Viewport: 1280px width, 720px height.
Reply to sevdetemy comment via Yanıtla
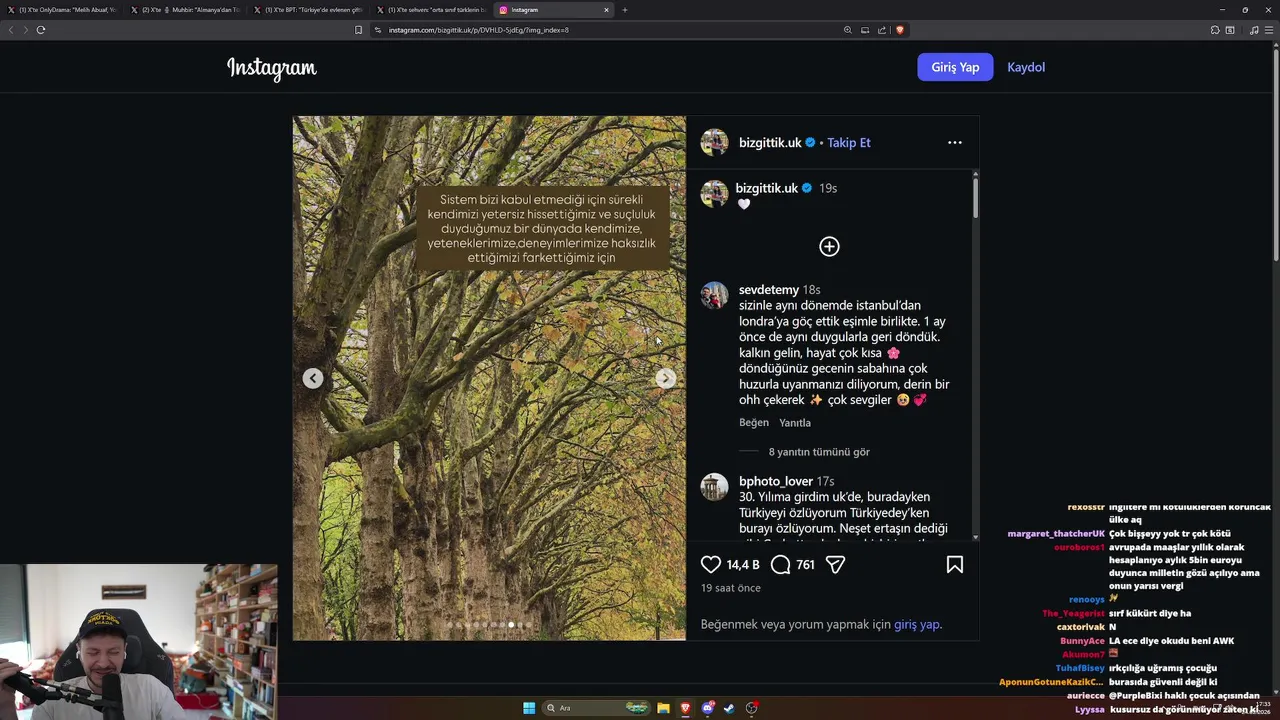click(795, 423)
